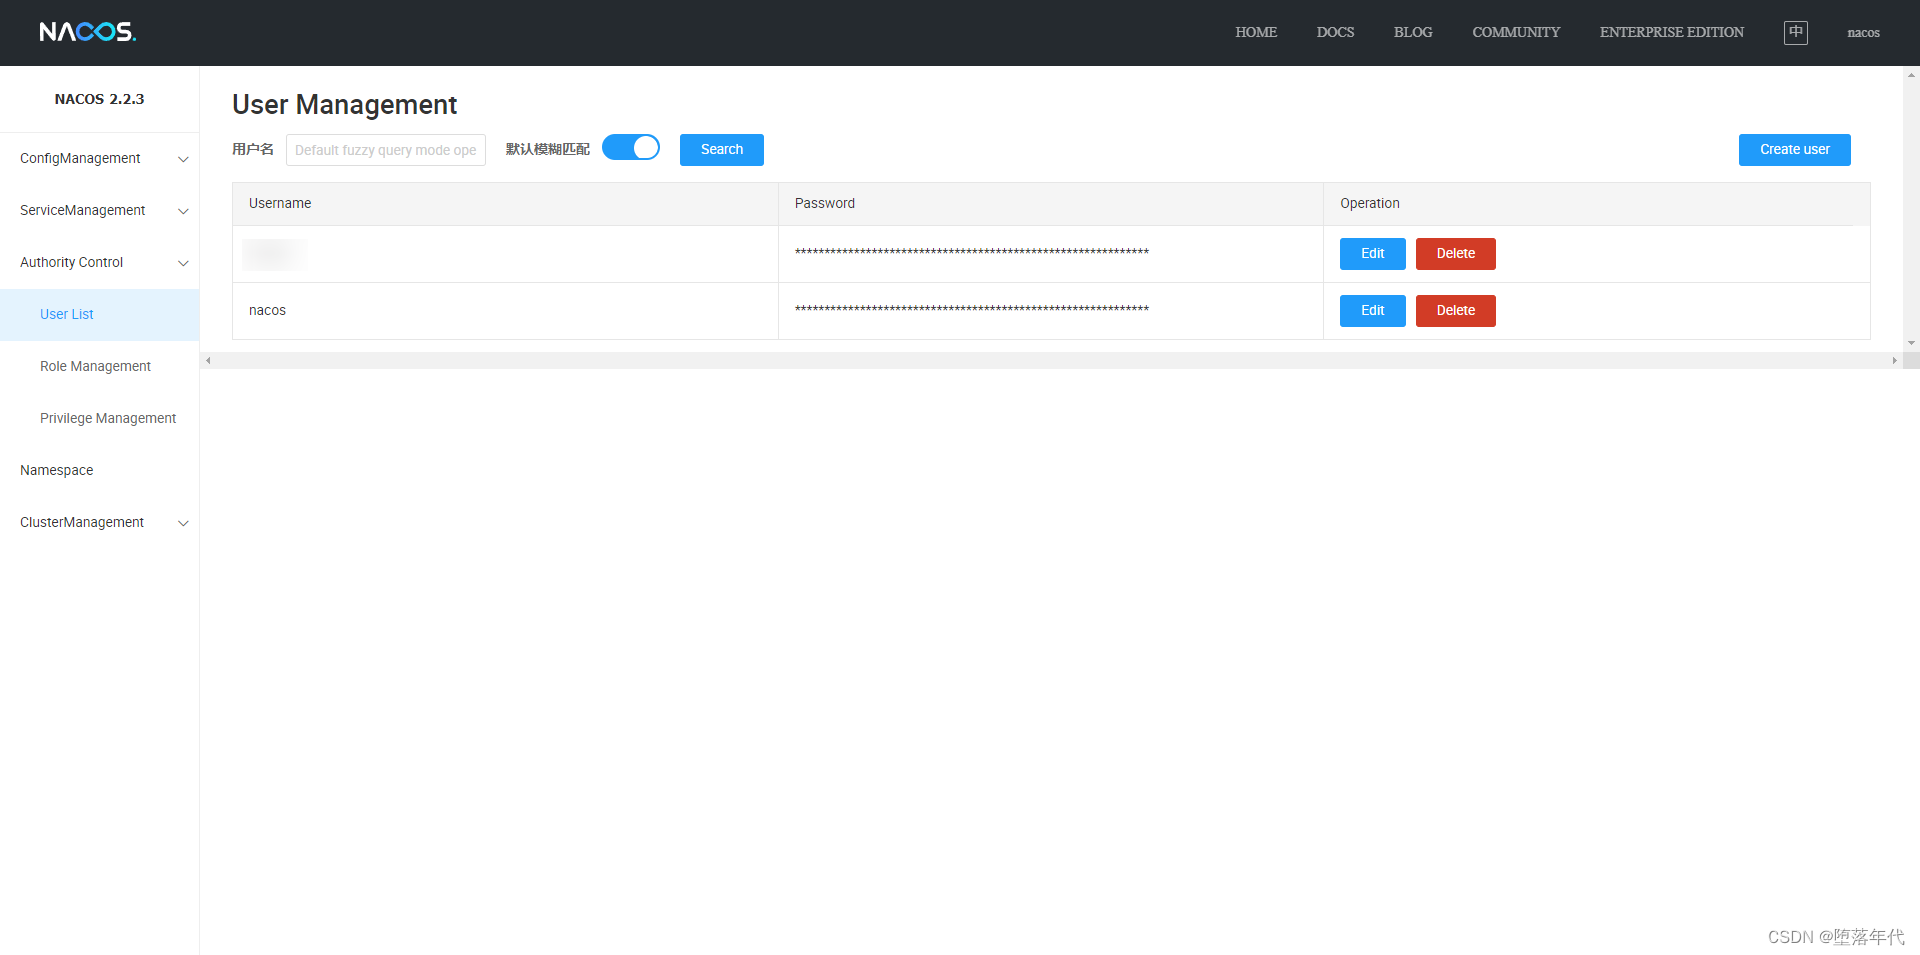Click the Search button

pos(722,150)
